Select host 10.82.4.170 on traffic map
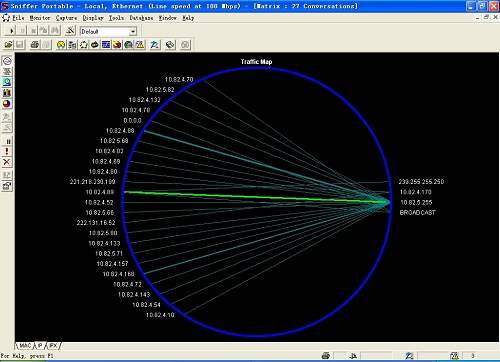The height and width of the screenshot is (362, 500). click(415, 192)
